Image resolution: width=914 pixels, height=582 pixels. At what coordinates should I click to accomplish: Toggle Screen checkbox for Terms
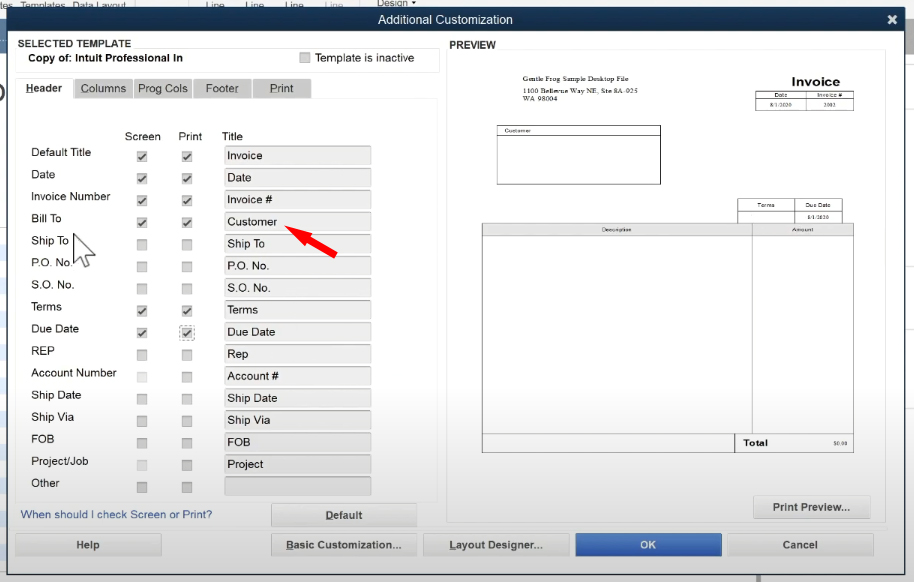(x=142, y=311)
